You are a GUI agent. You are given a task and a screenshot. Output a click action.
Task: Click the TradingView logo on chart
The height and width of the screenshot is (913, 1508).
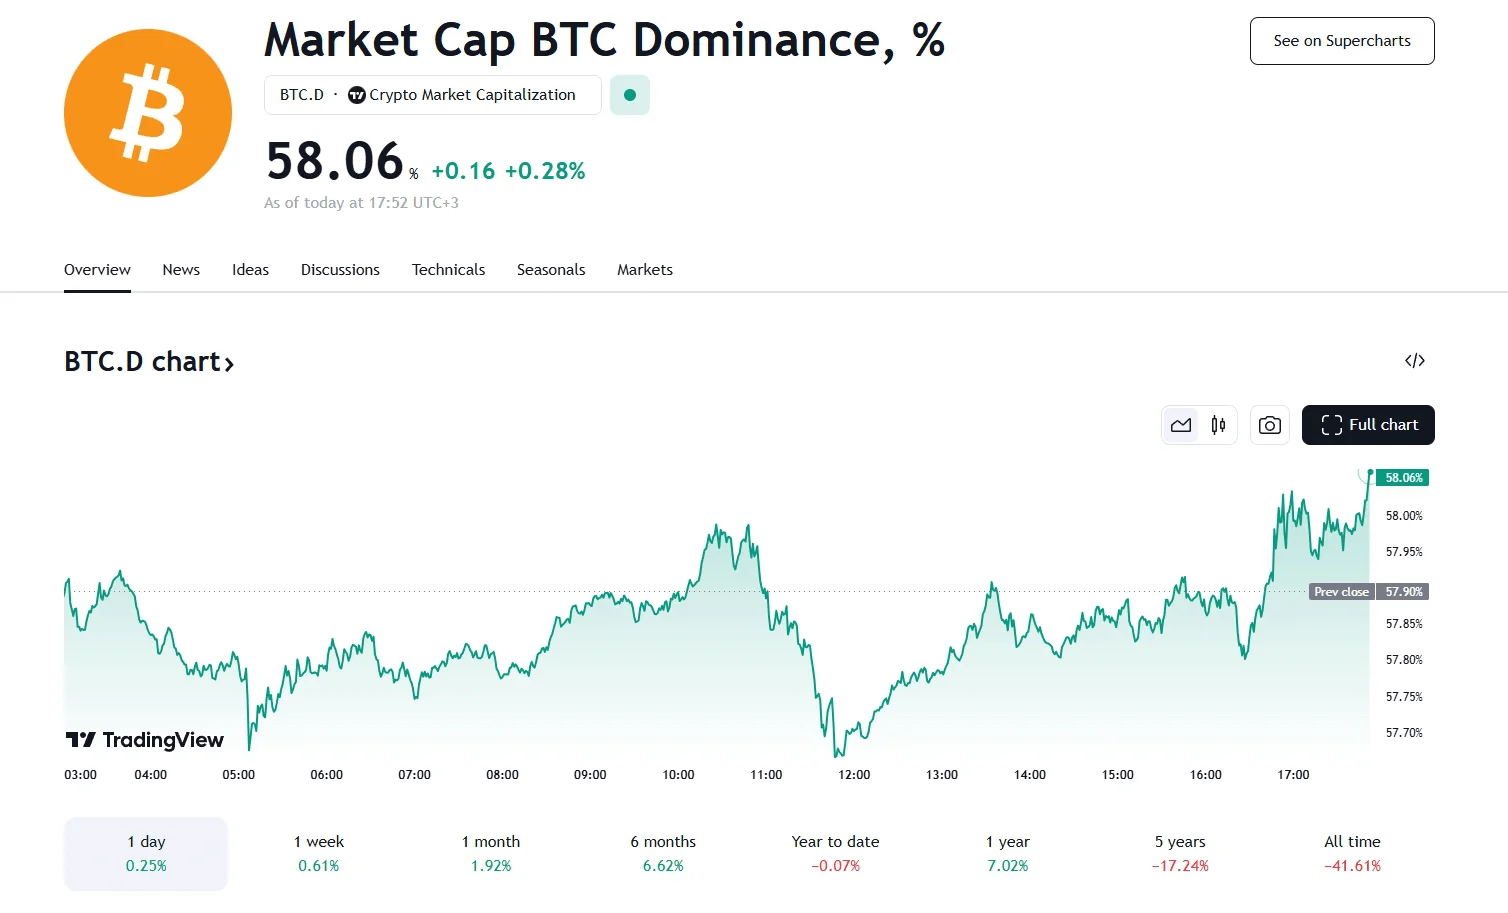pos(145,740)
